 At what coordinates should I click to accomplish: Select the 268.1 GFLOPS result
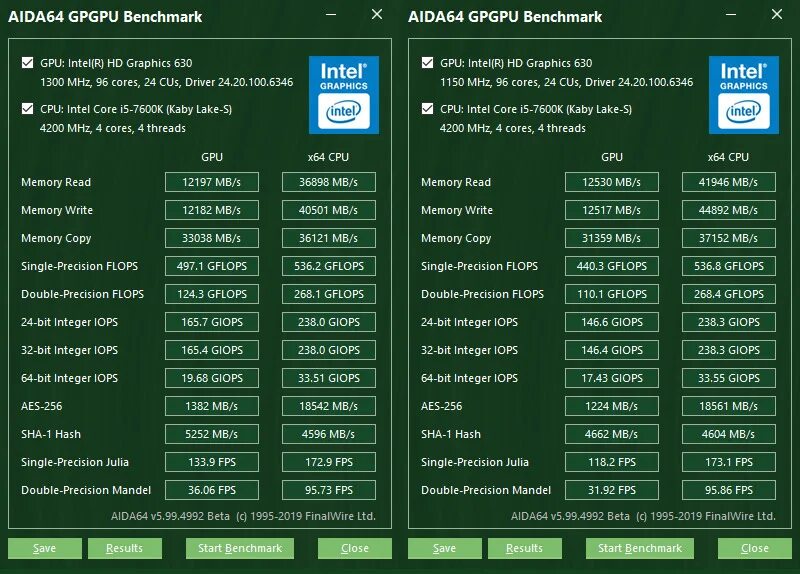(329, 294)
